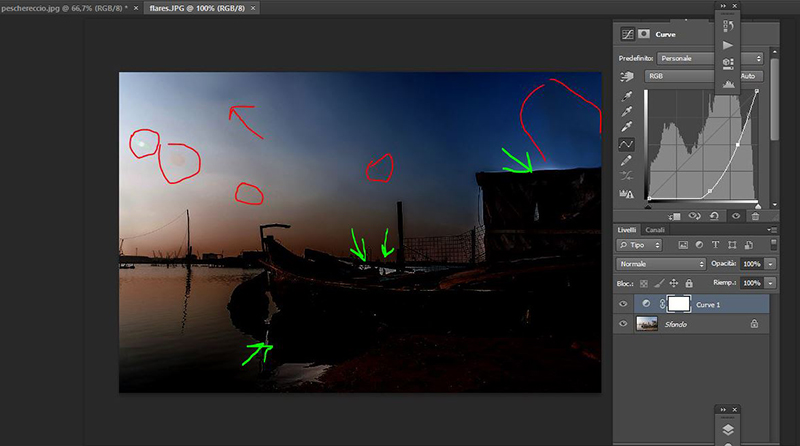Switch to the Canali tab
Screen dimensions: 800x446
pos(655,230)
